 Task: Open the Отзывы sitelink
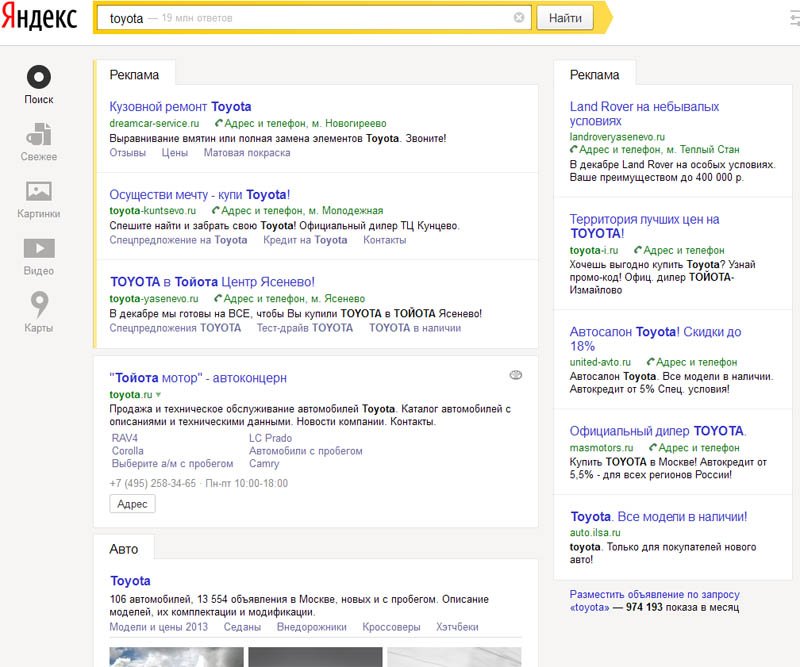[128, 153]
